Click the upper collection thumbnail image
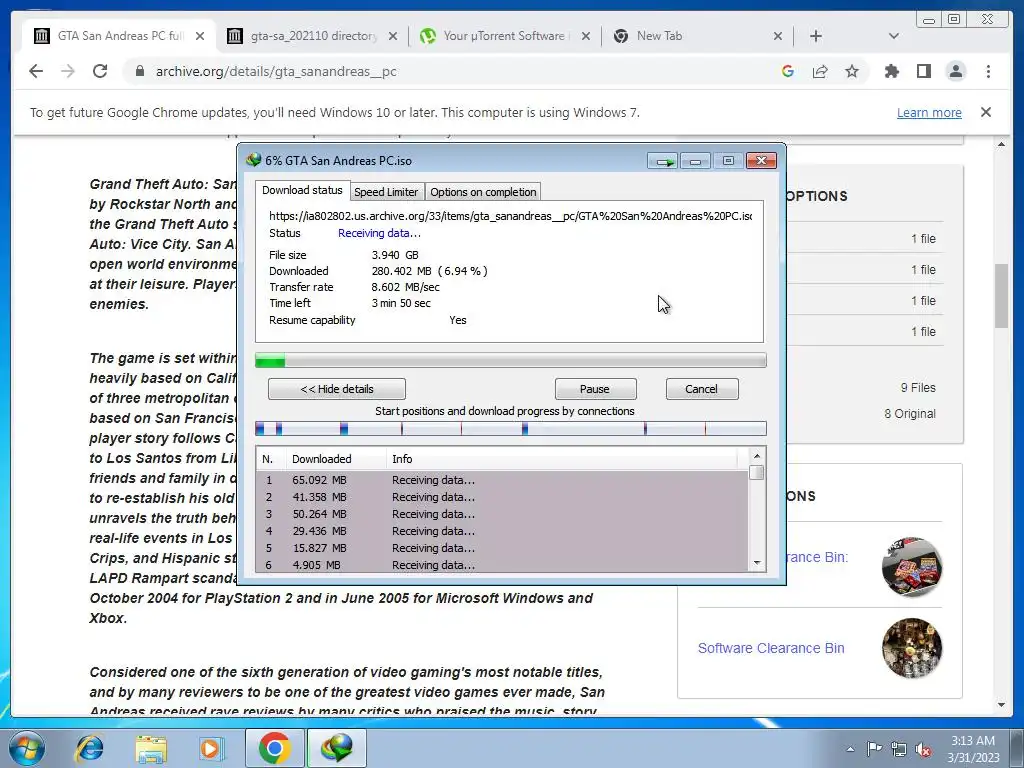Screen dimensions: 1024x768 [912, 567]
